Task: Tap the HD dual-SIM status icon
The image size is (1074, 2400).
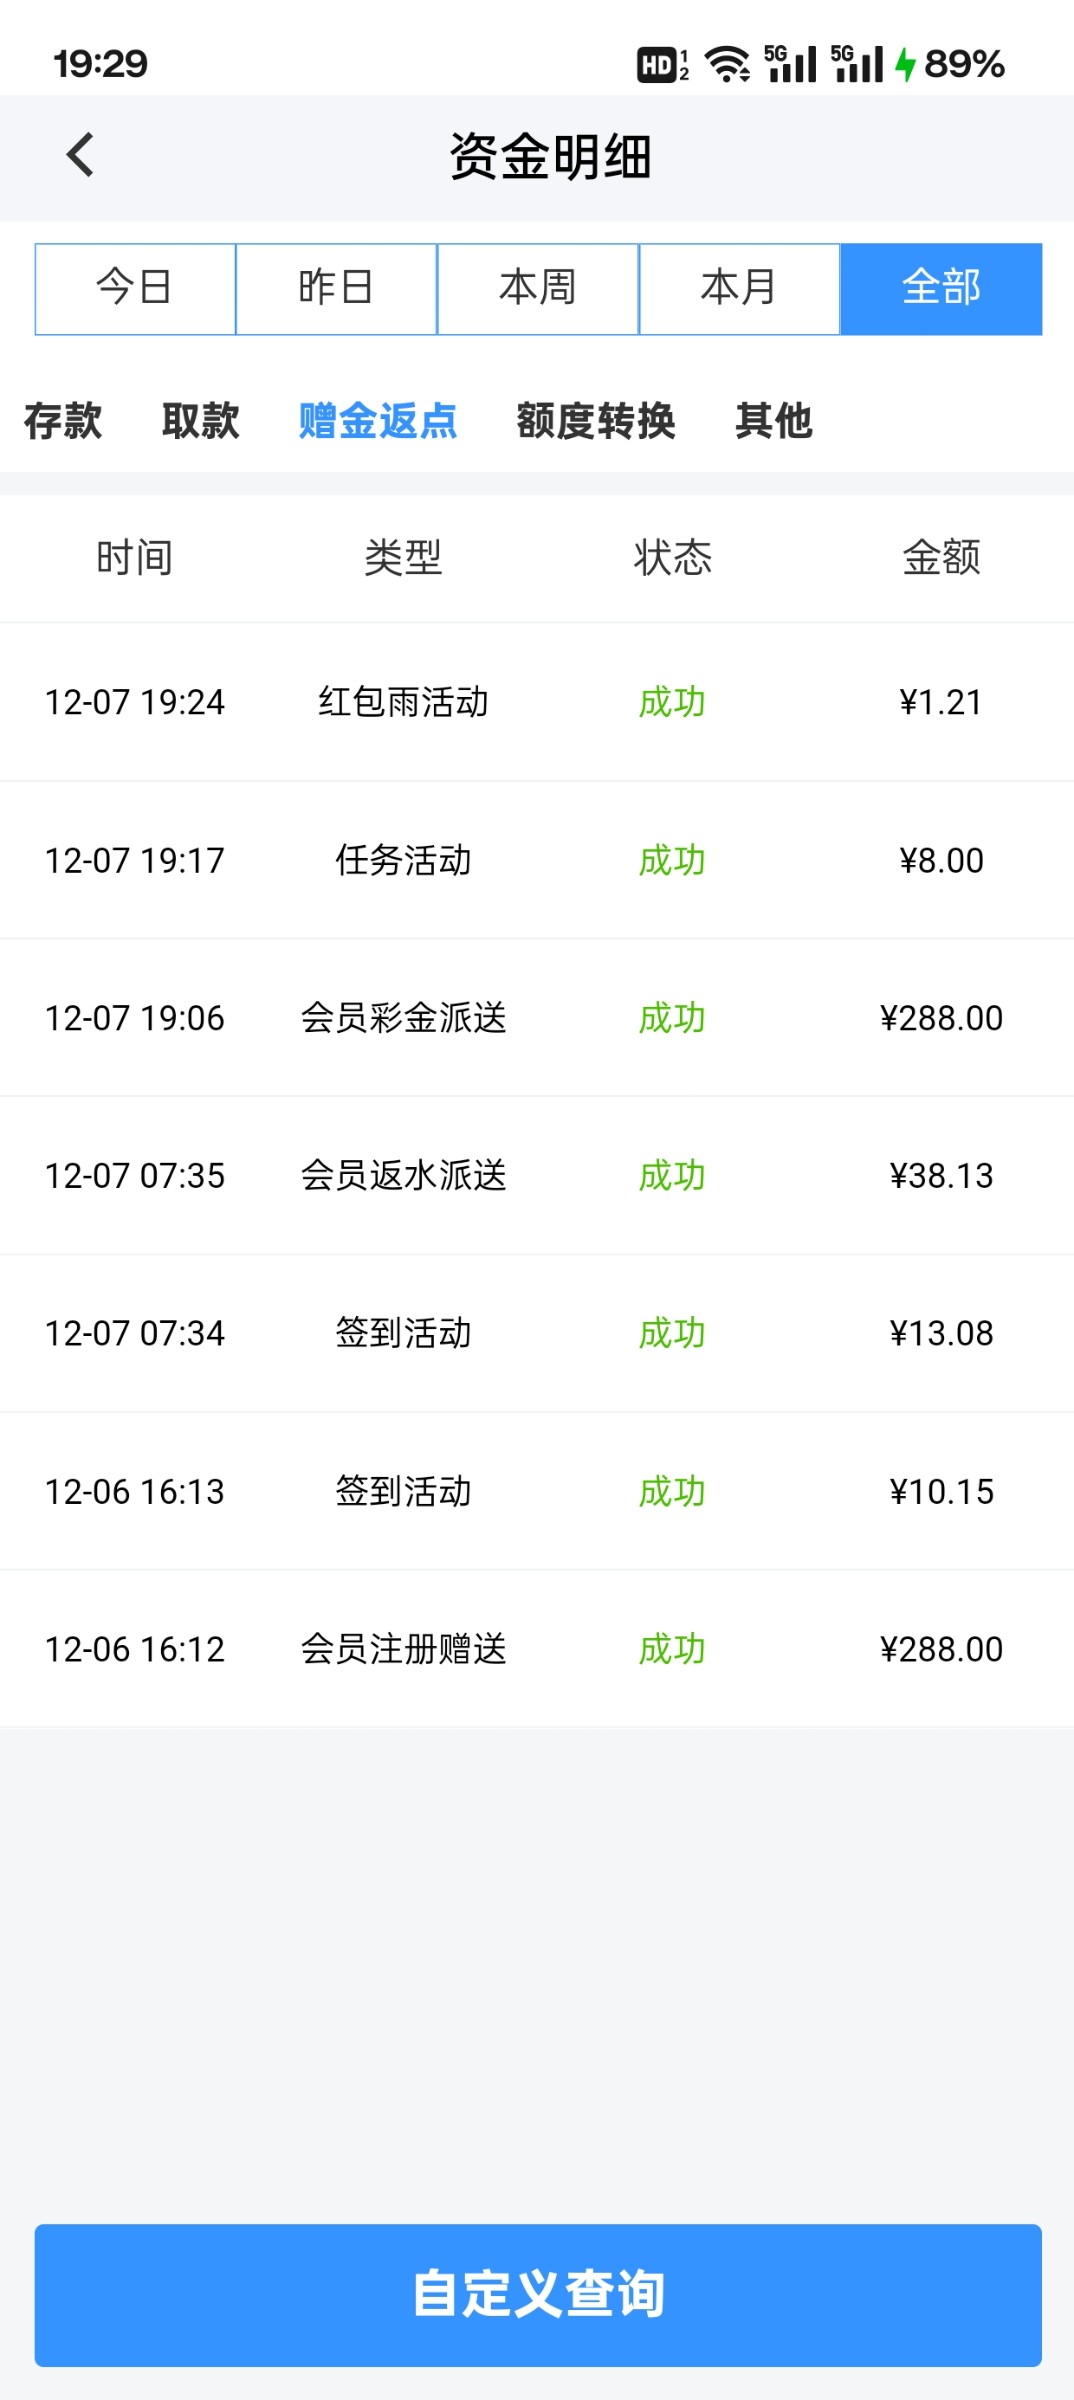Action: [662, 64]
